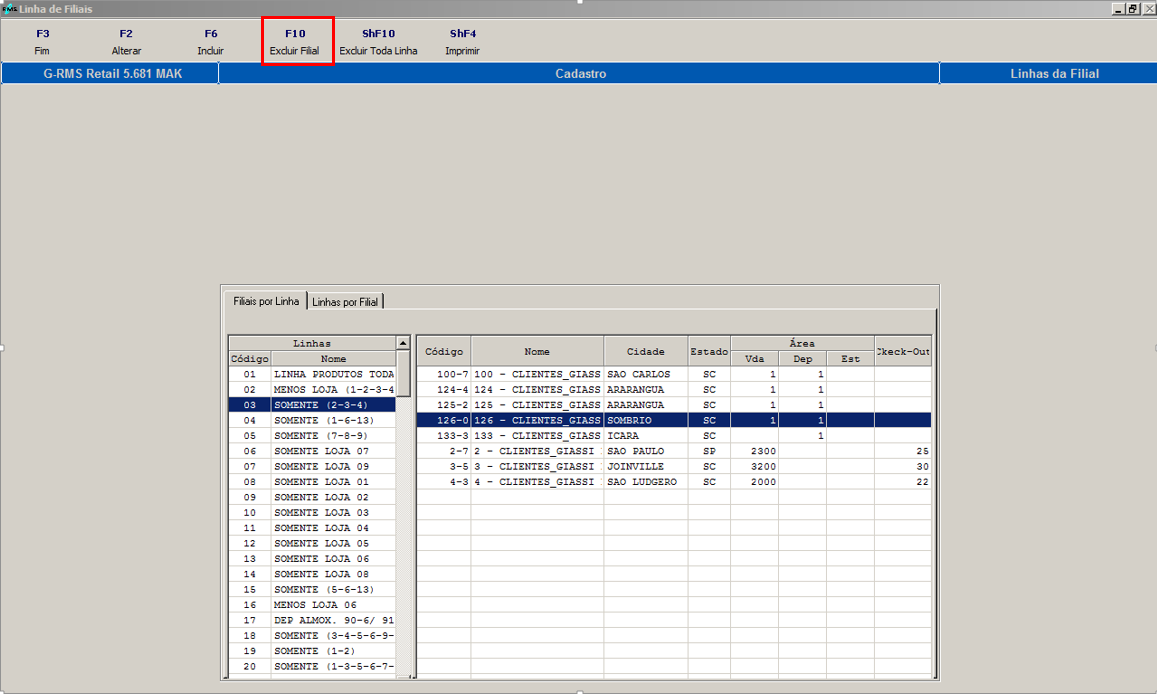Select line 20 SOMENTE (1-3-5-6-7-
This screenshot has width=1157, height=694.
coord(312,666)
